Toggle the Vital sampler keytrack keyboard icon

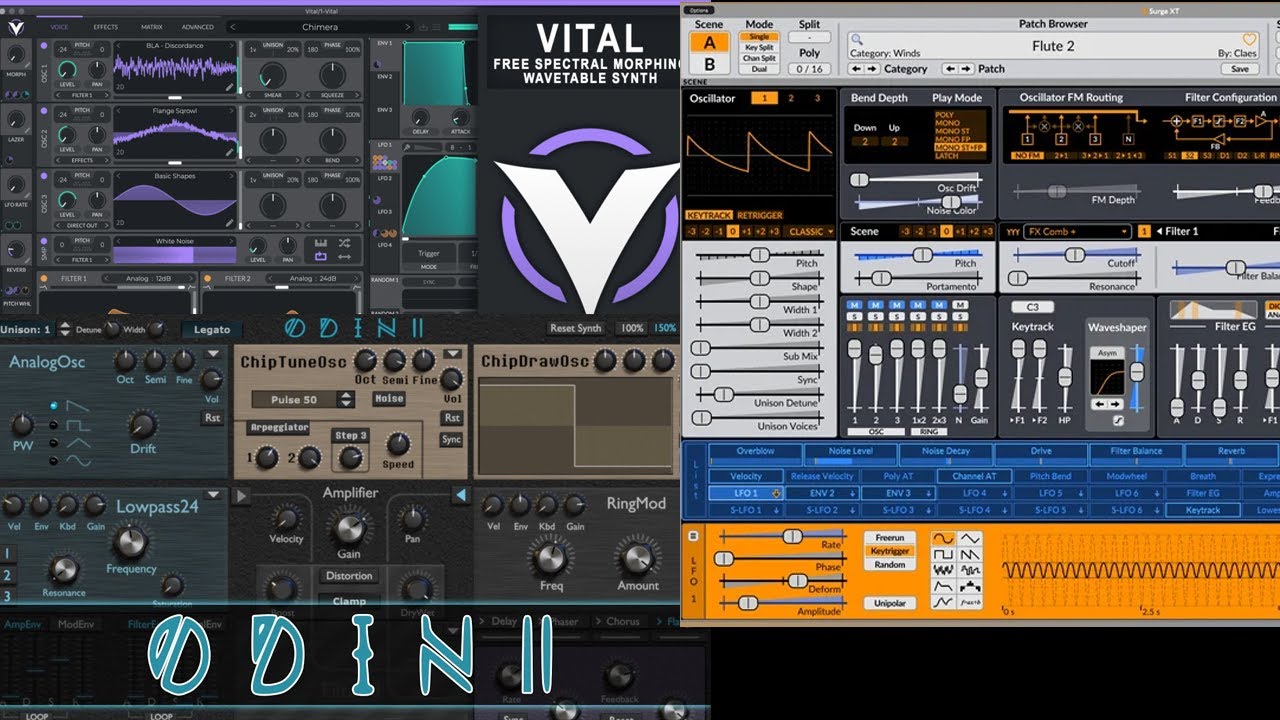pyautogui.click(x=320, y=243)
